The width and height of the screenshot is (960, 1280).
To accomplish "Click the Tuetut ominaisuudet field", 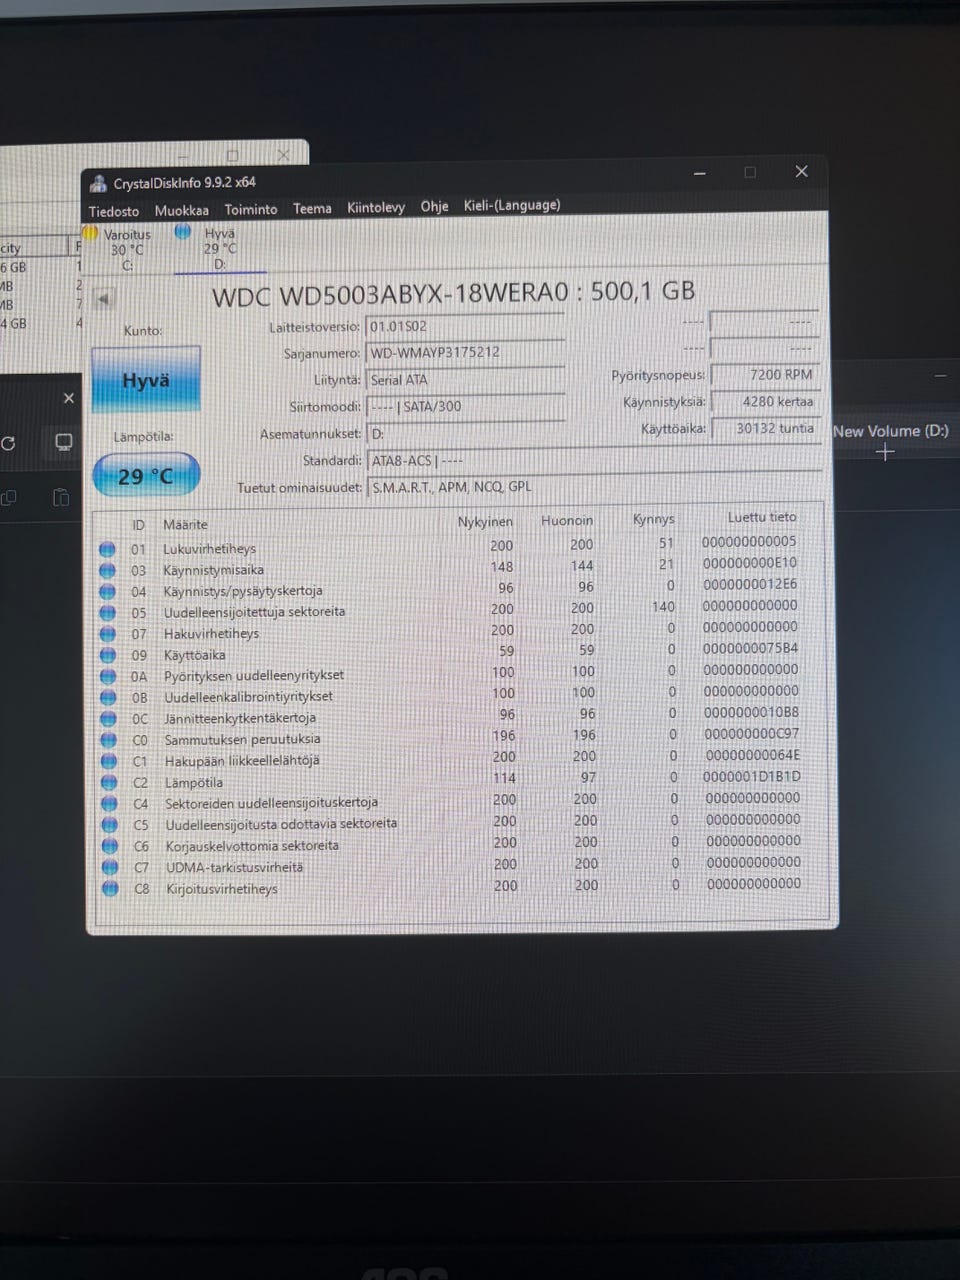I will pos(594,487).
